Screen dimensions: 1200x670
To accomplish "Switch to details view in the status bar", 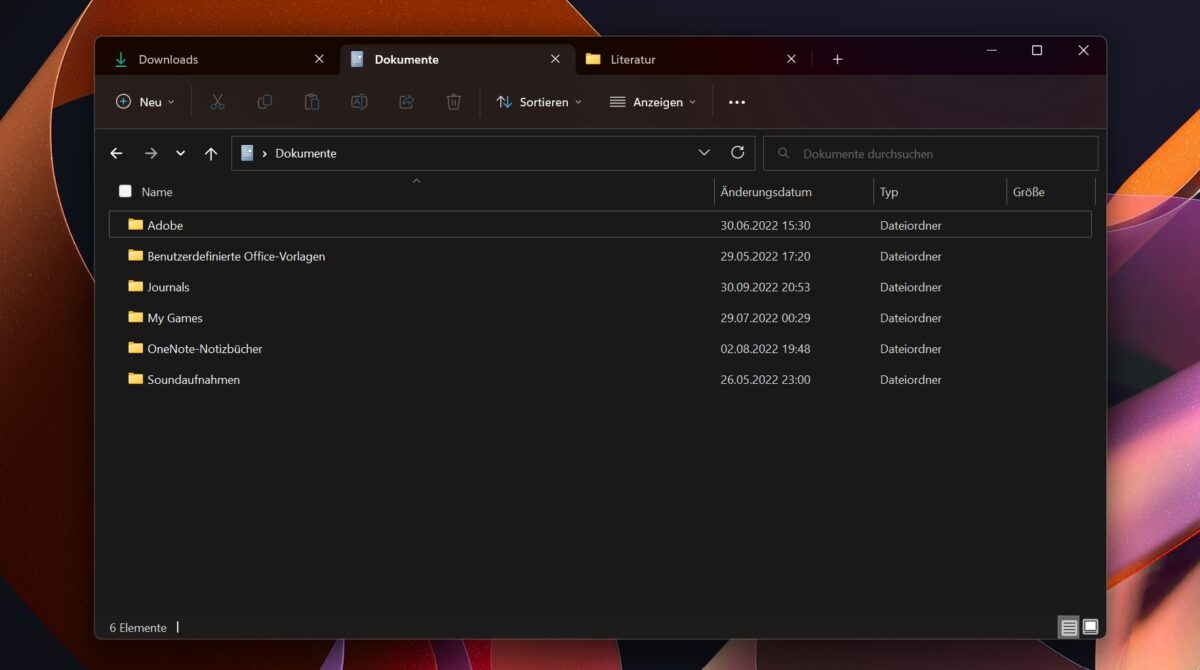I will pyautogui.click(x=1068, y=627).
